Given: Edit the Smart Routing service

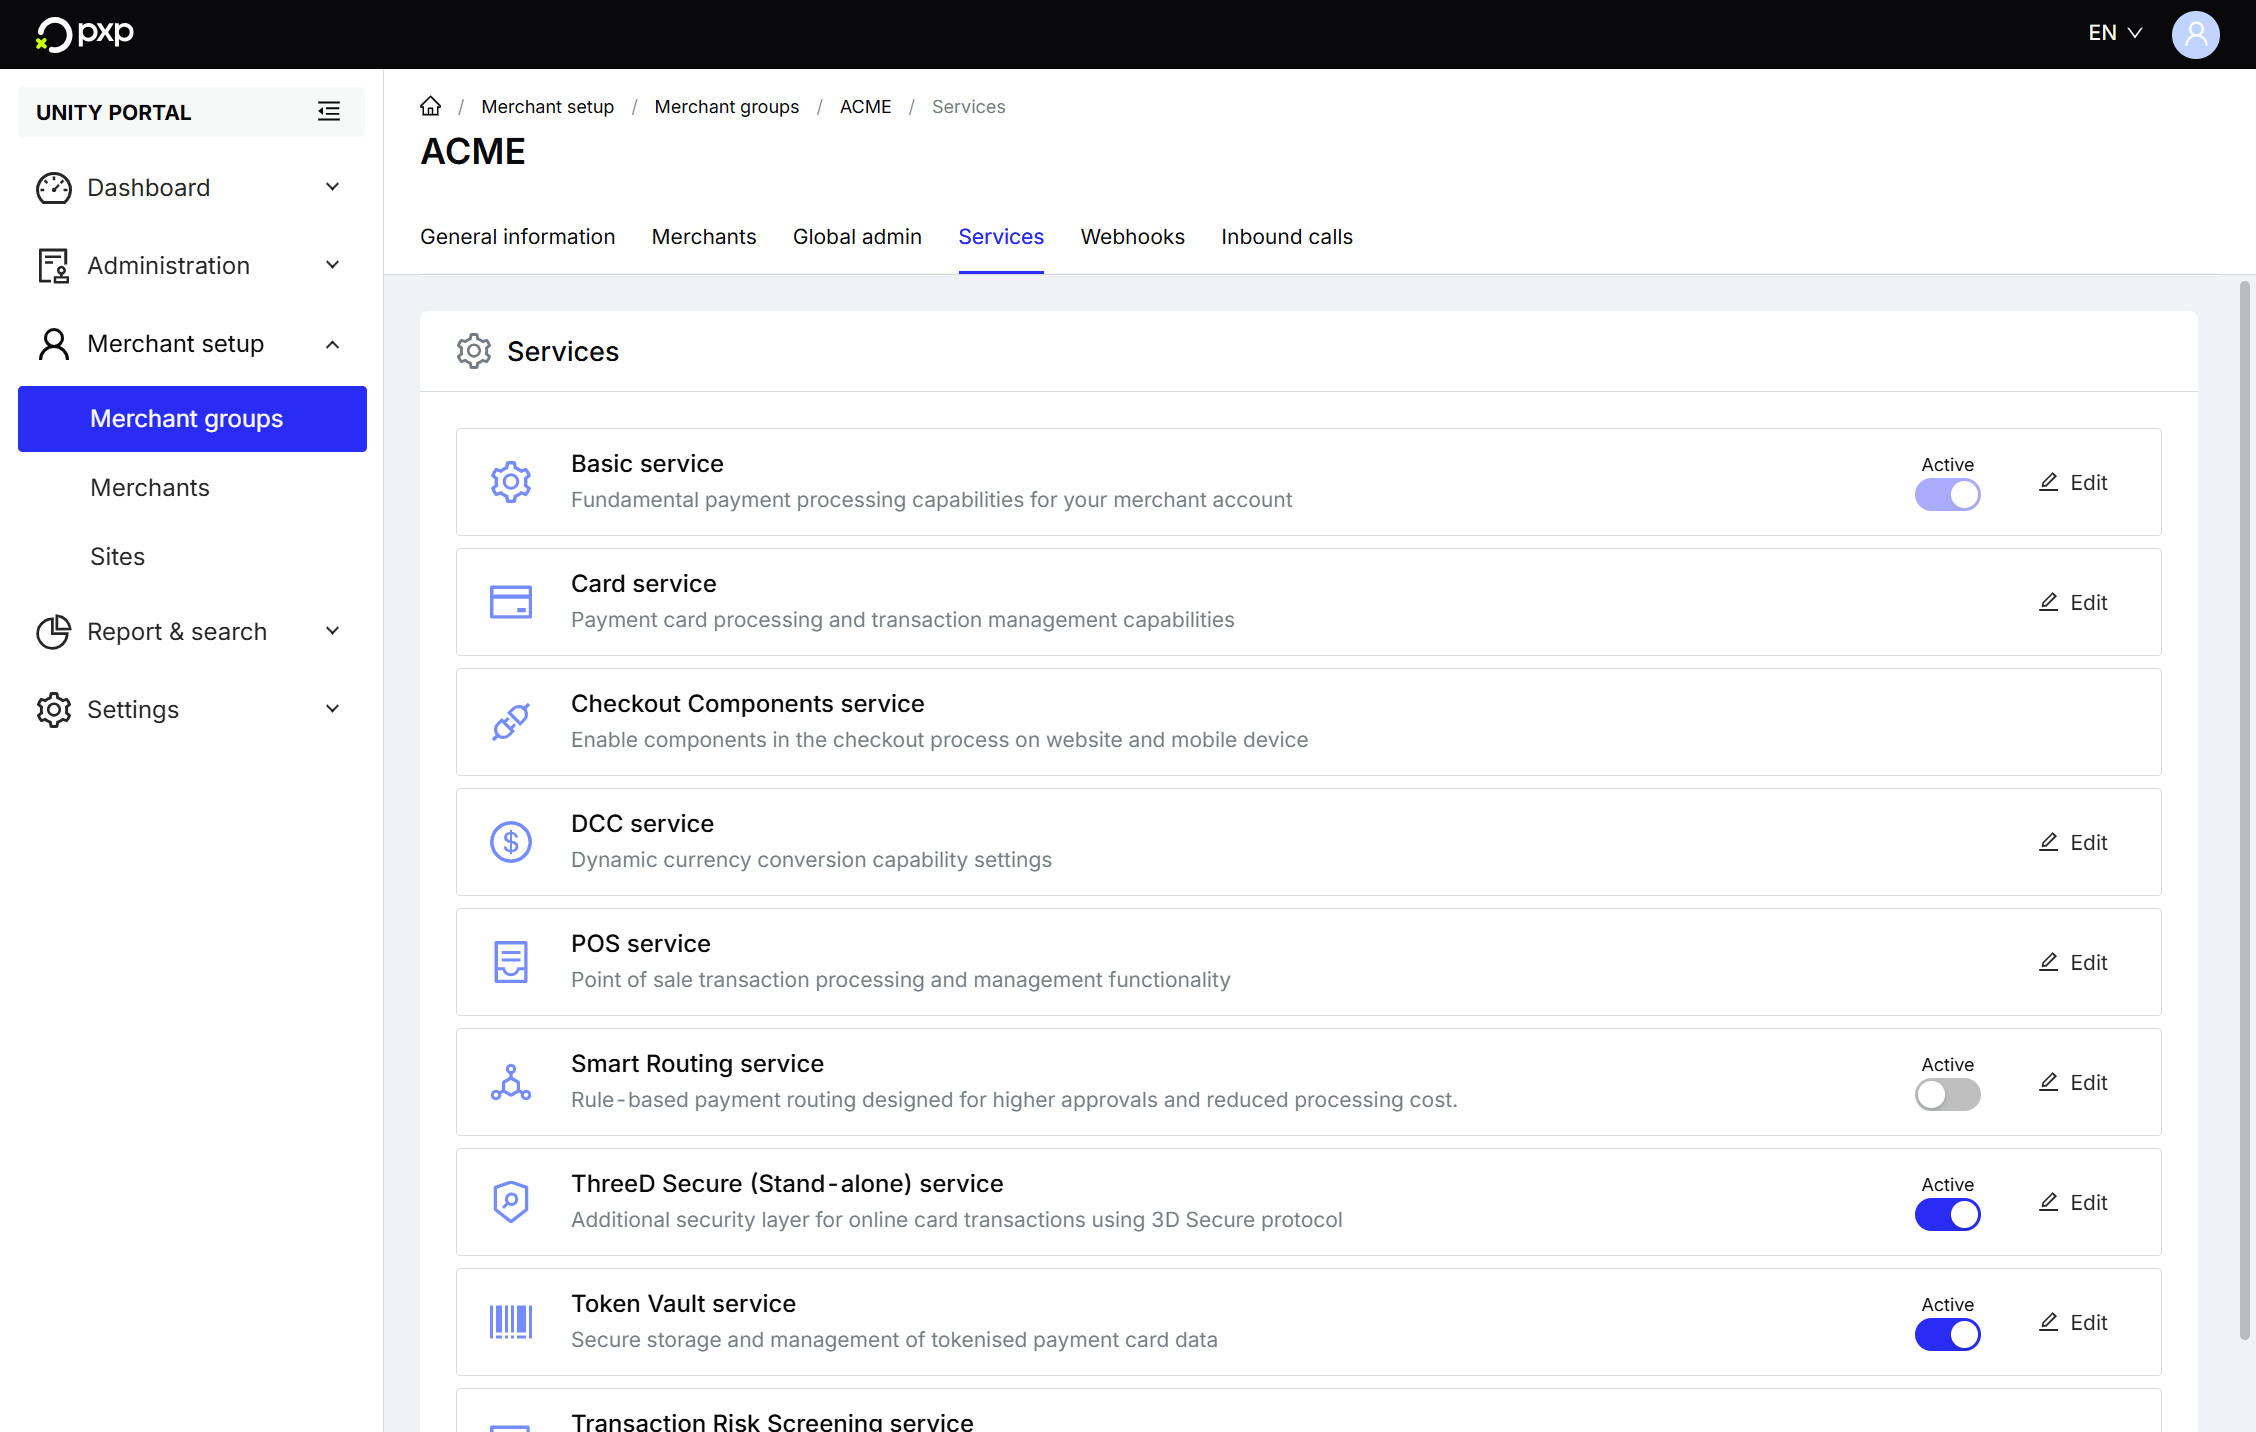Looking at the screenshot, I should pos(2073,1082).
